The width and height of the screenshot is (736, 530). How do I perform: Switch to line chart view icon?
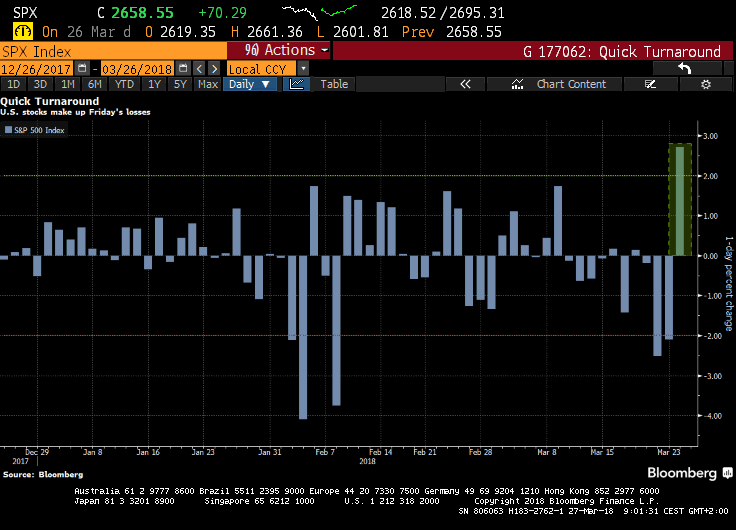point(296,84)
